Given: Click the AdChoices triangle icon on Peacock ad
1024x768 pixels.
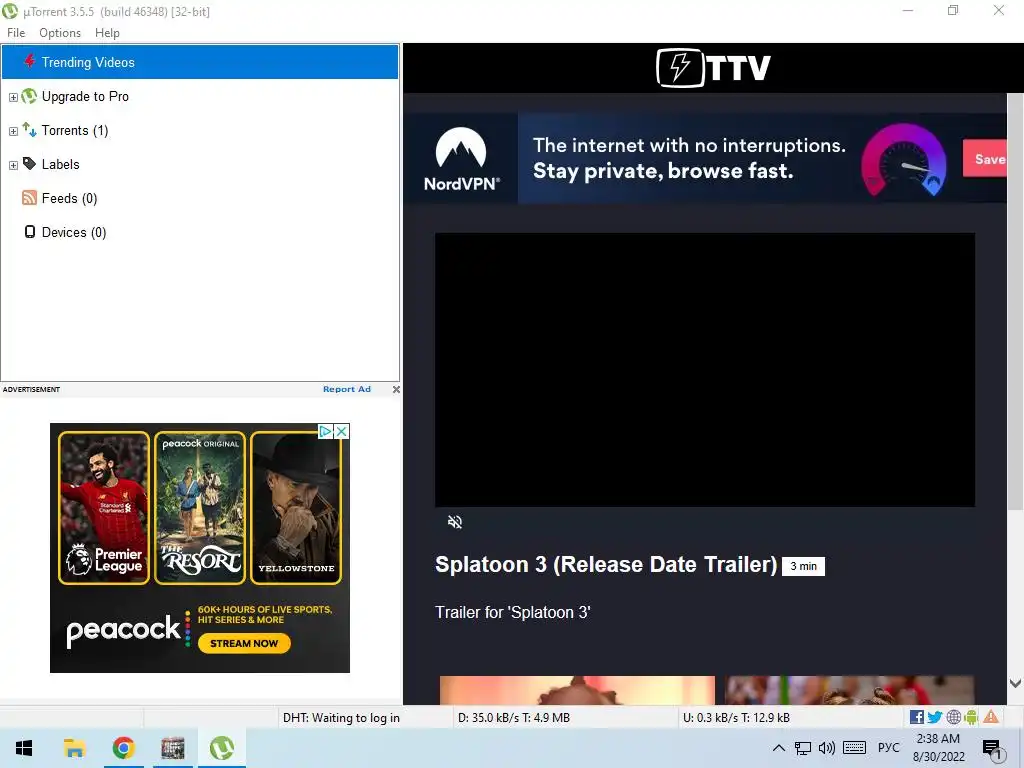Looking at the screenshot, I should (x=325, y=432).
